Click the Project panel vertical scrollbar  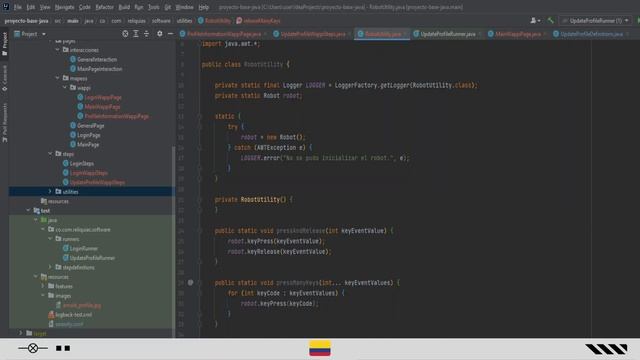pos(174,241)
